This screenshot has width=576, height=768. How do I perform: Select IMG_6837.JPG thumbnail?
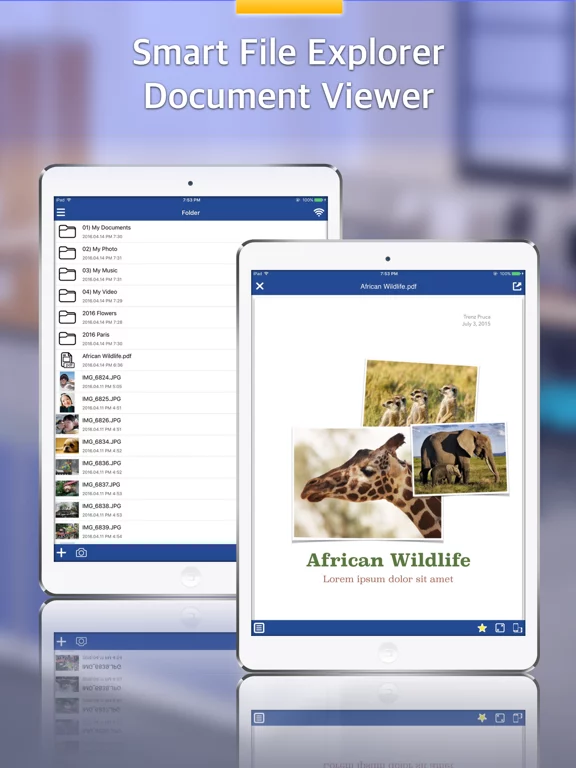coord(67,488)
